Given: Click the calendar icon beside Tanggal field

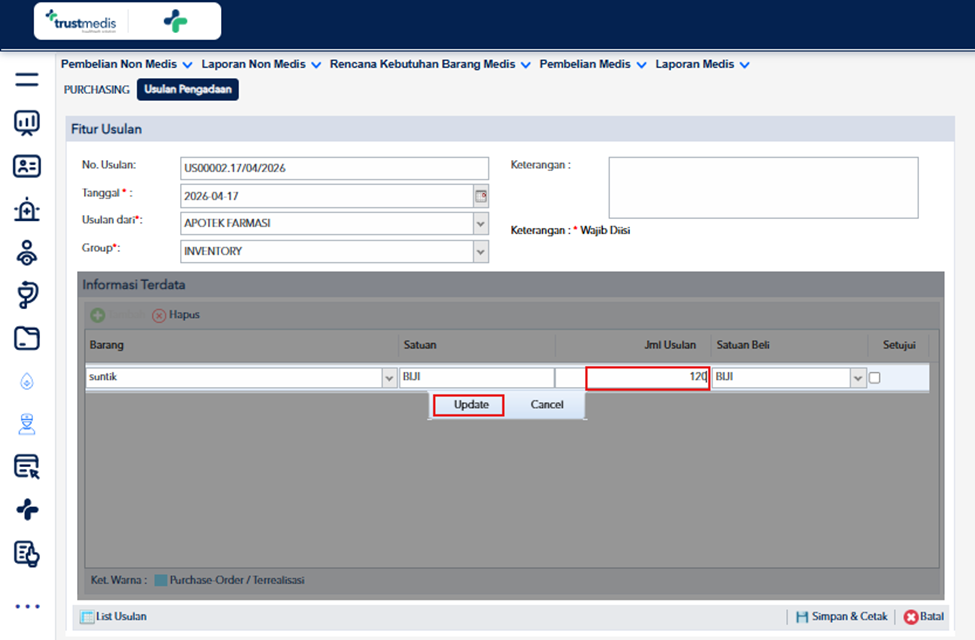Looking at the screenshot, I should point(481,196).
